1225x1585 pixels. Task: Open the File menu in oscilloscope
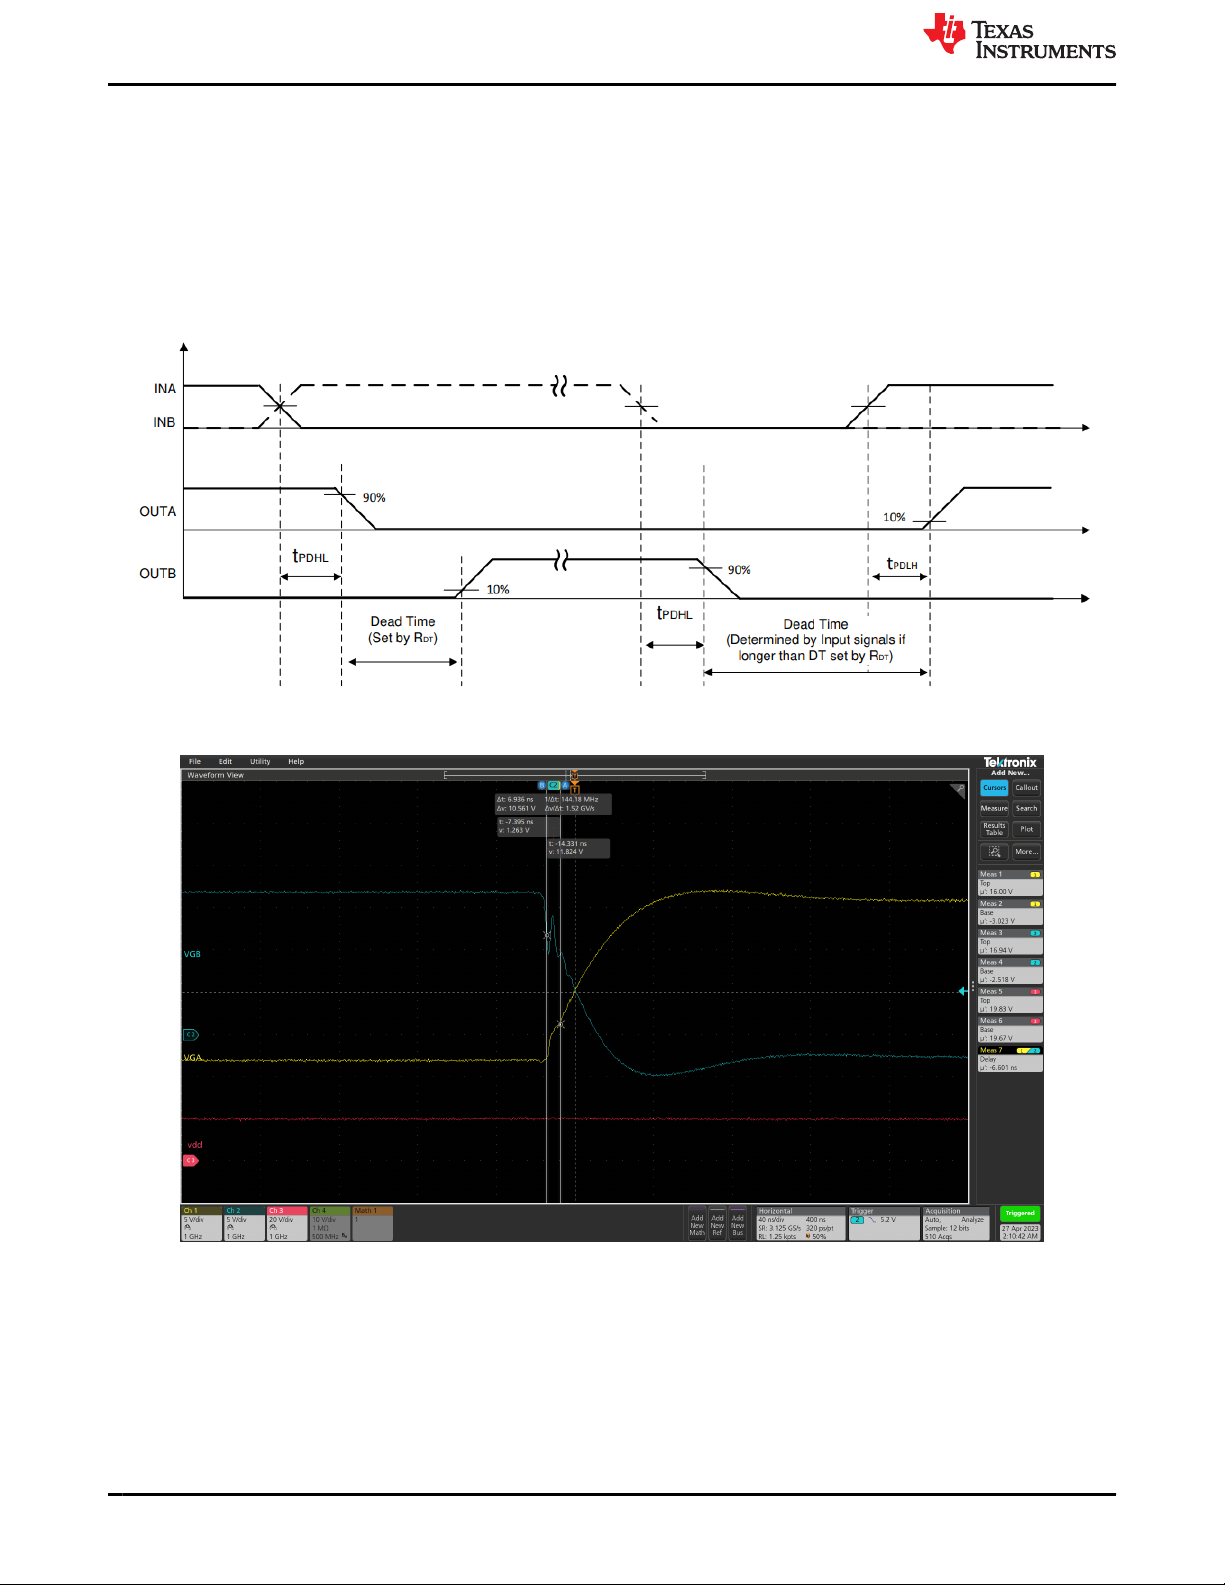click(x=195, y=761)
